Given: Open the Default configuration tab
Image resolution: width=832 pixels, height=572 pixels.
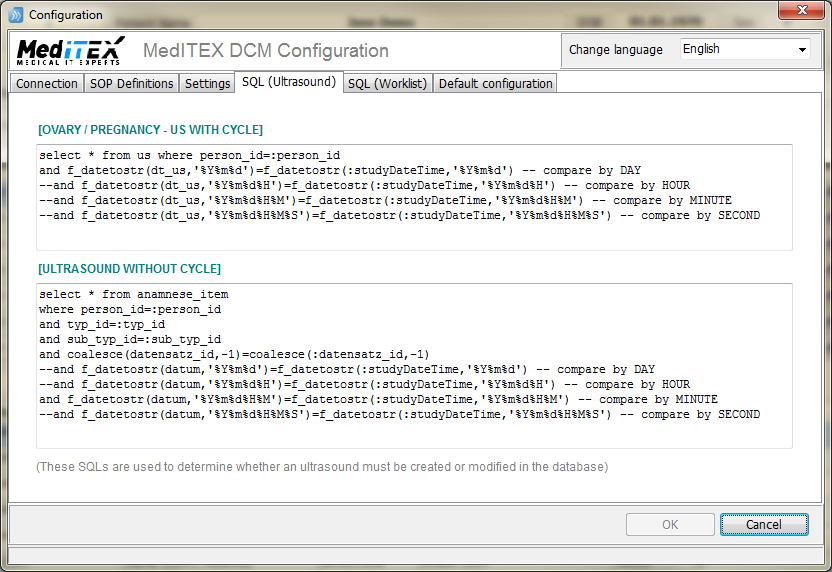Looking at the screenshot, I should pyautogui.click(x=495, y=83).
